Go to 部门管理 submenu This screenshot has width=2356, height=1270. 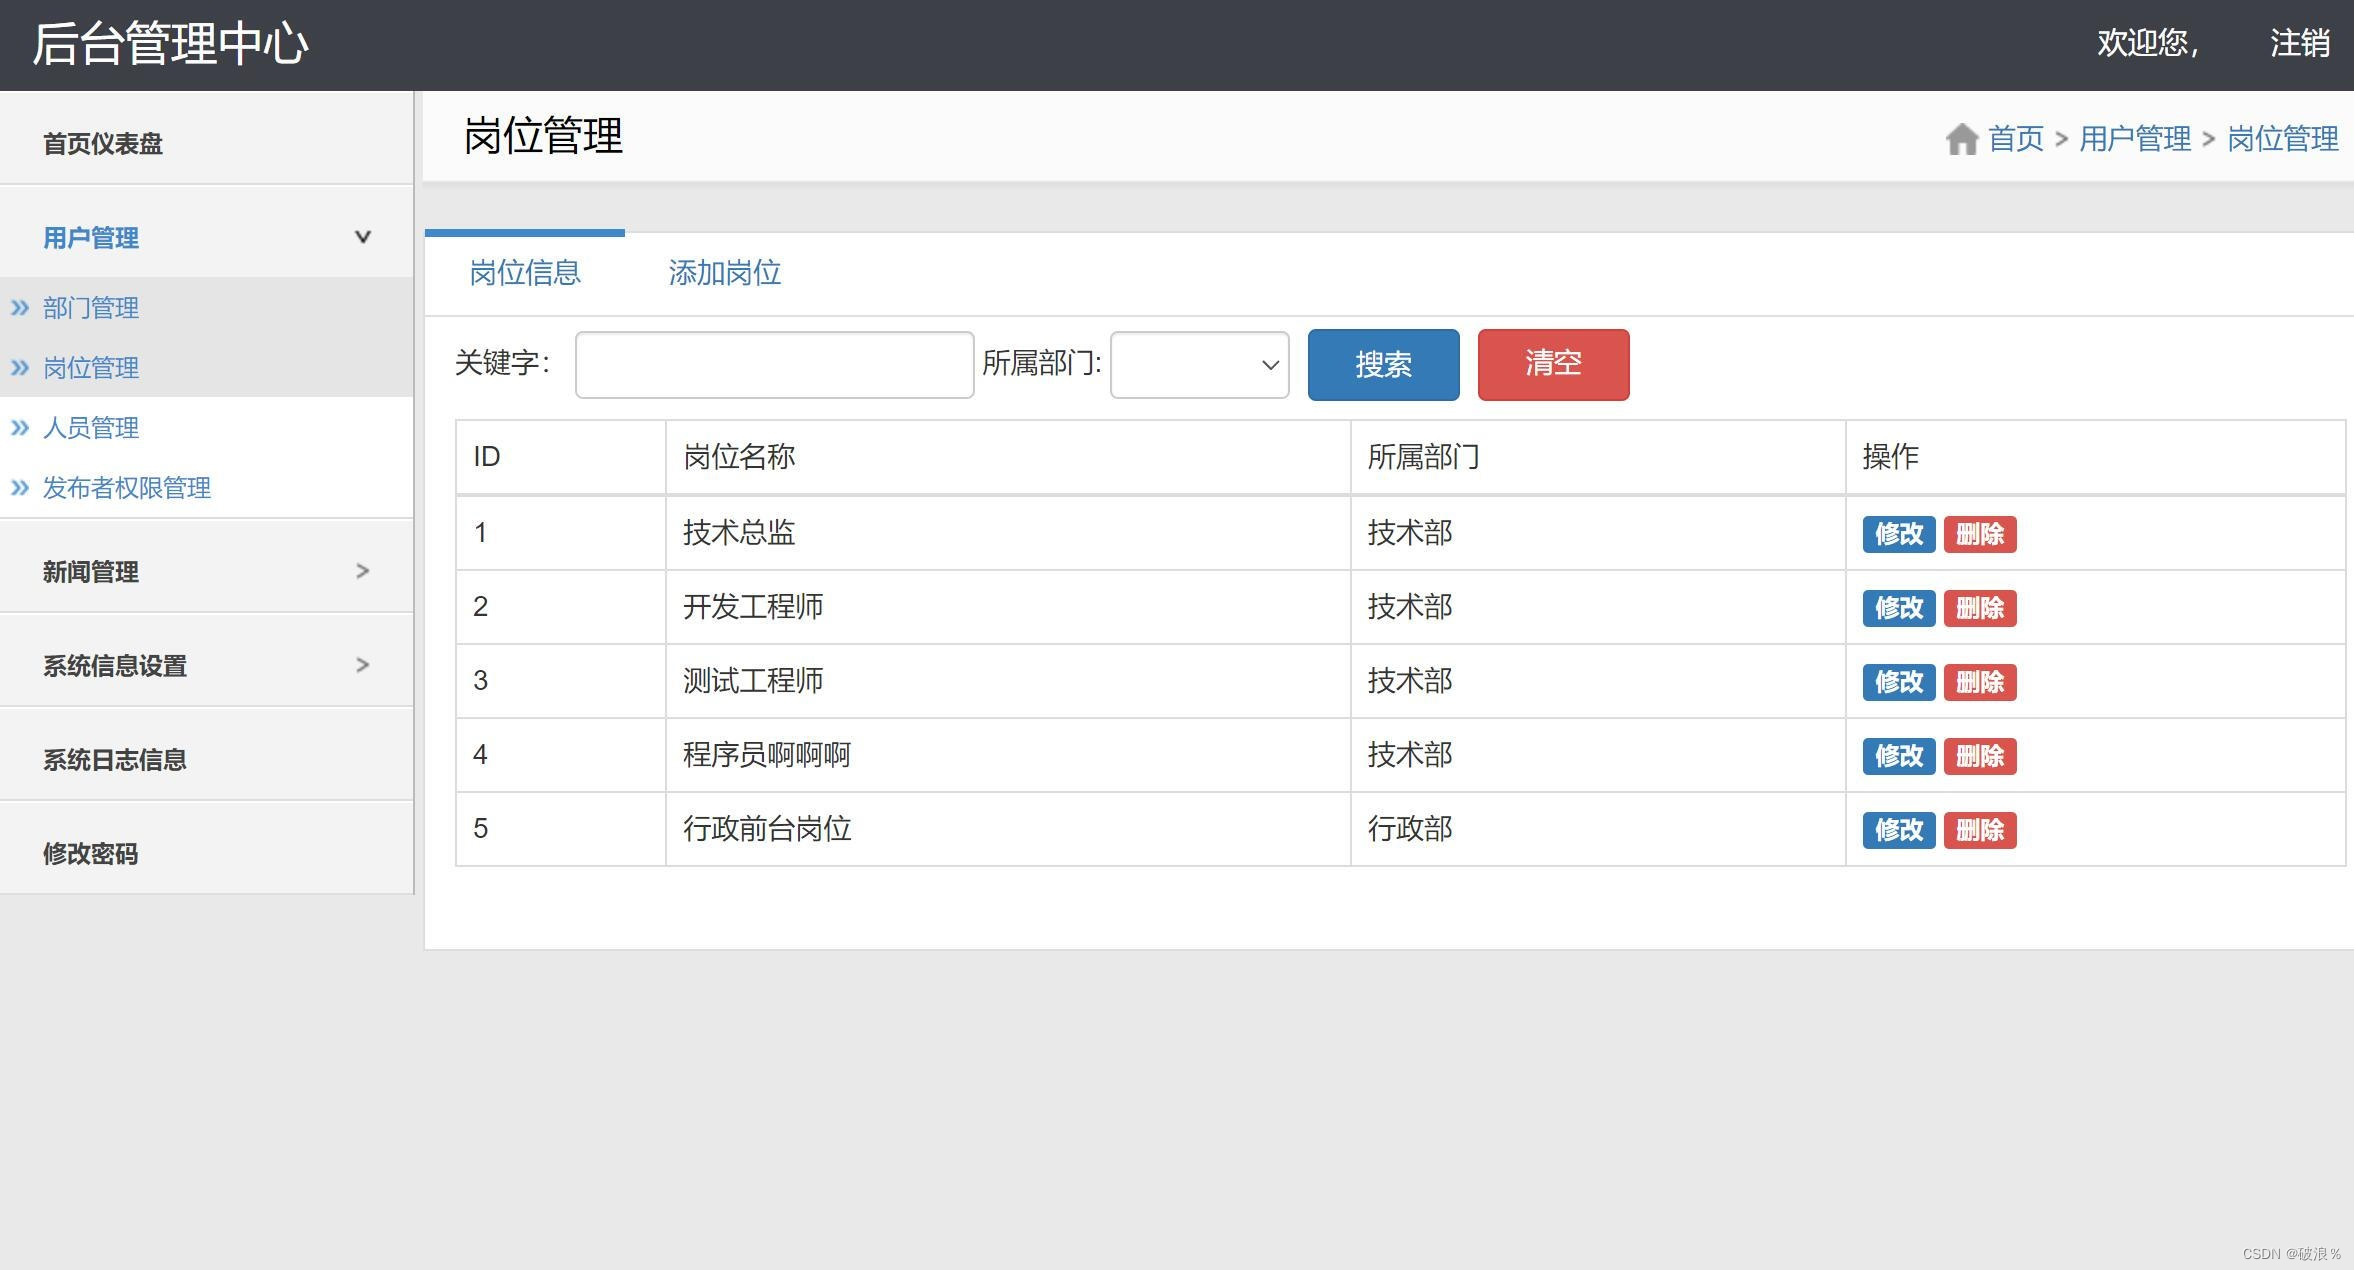91,308
